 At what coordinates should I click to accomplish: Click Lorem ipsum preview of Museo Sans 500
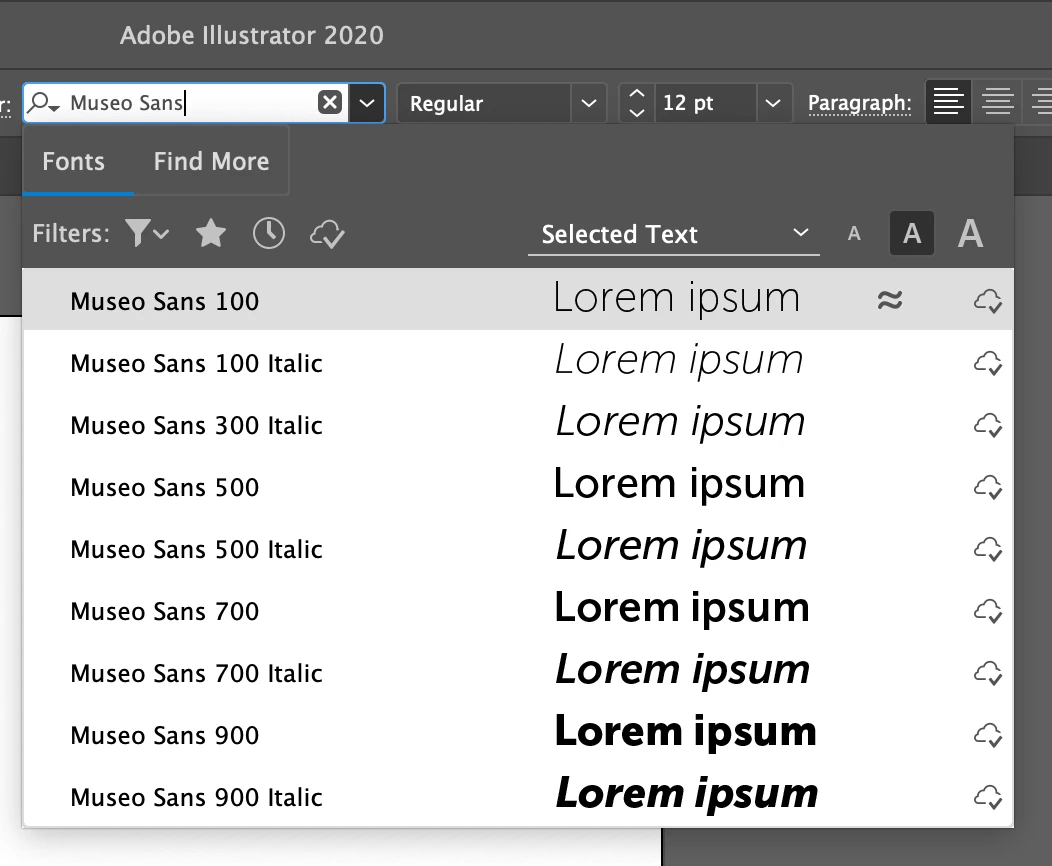point(679,485)
